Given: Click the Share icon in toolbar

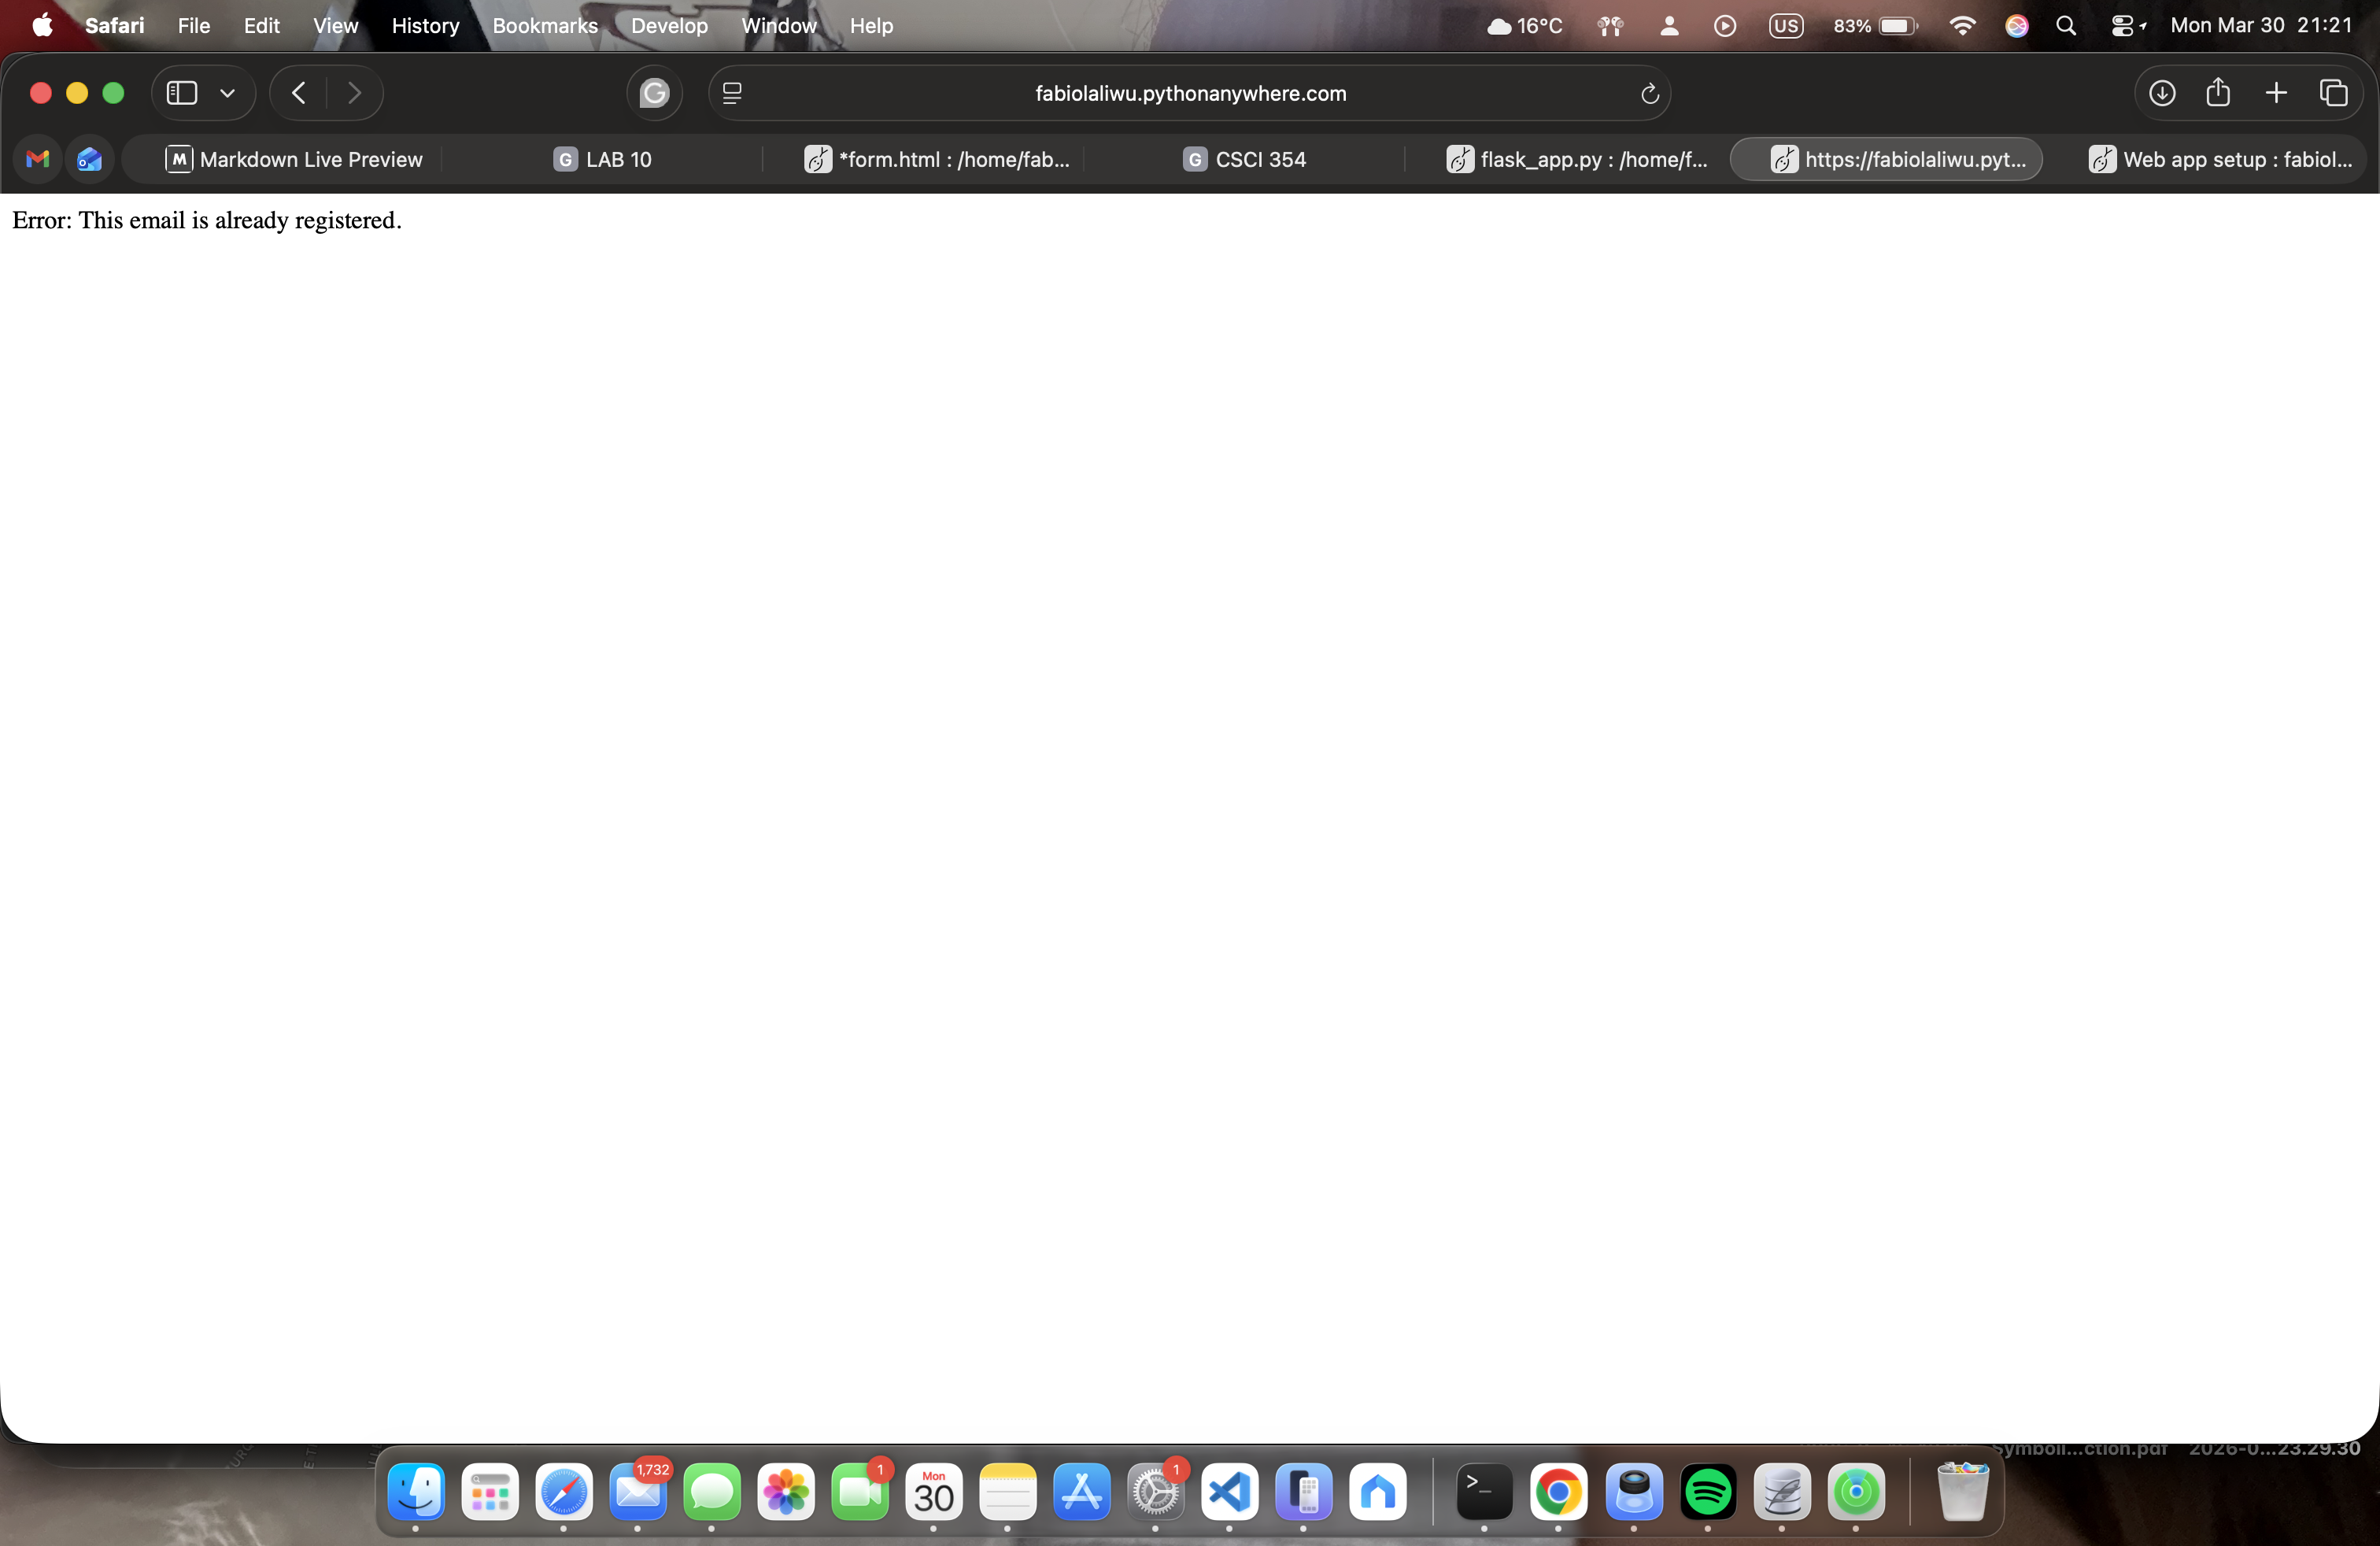Looking at the screenshot, I should [x=2218, y=93].
